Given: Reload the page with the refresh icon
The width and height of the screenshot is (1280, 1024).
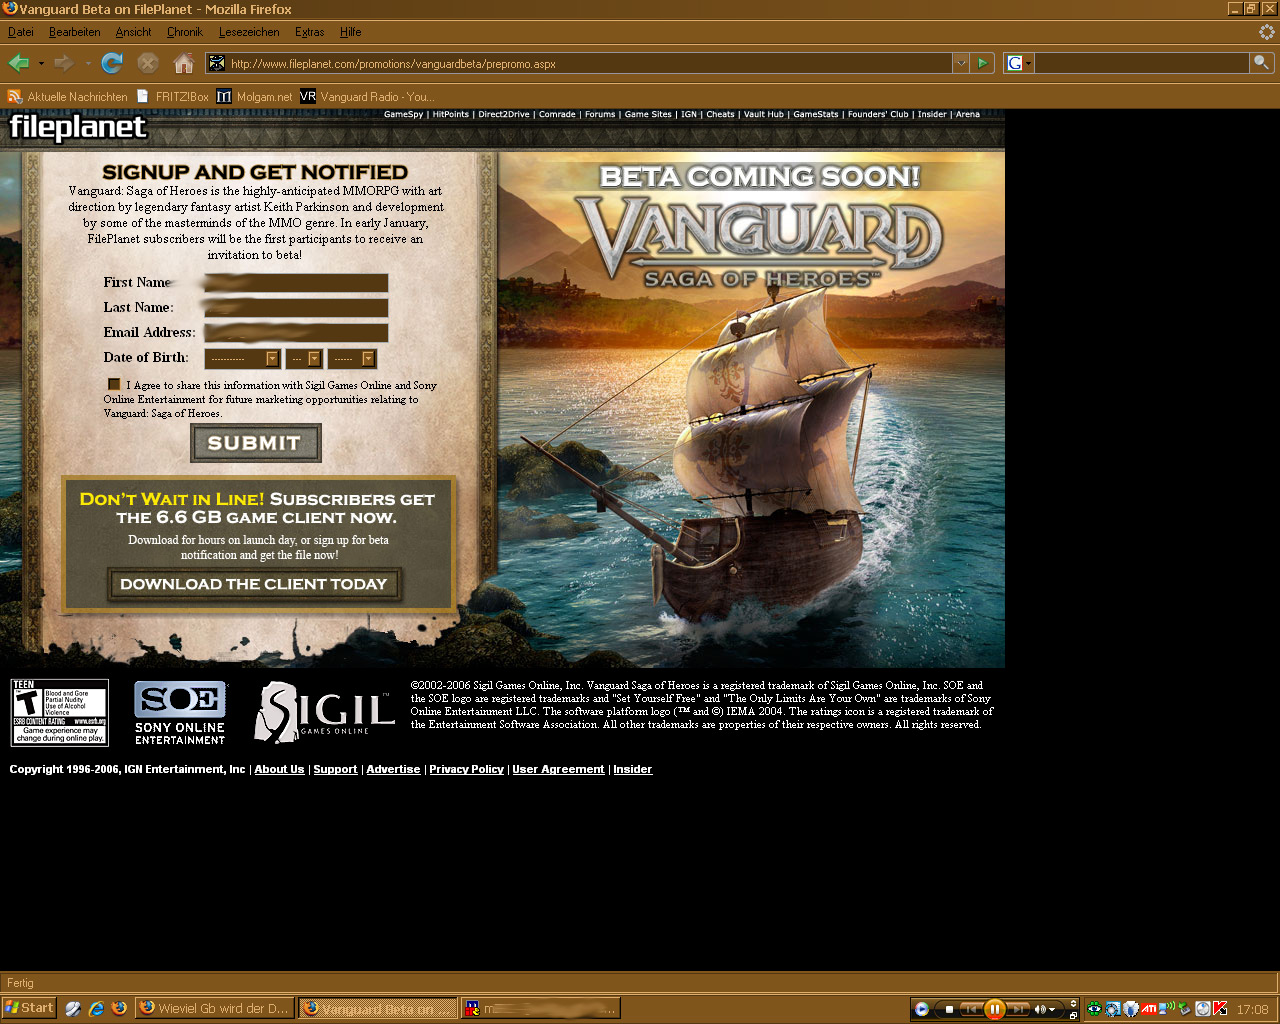Looking at the screenshot, I should (x=112, y=63).
